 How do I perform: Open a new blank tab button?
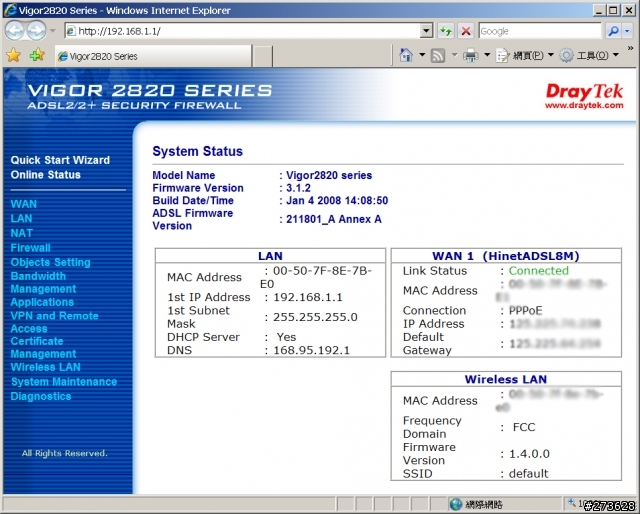262,56
